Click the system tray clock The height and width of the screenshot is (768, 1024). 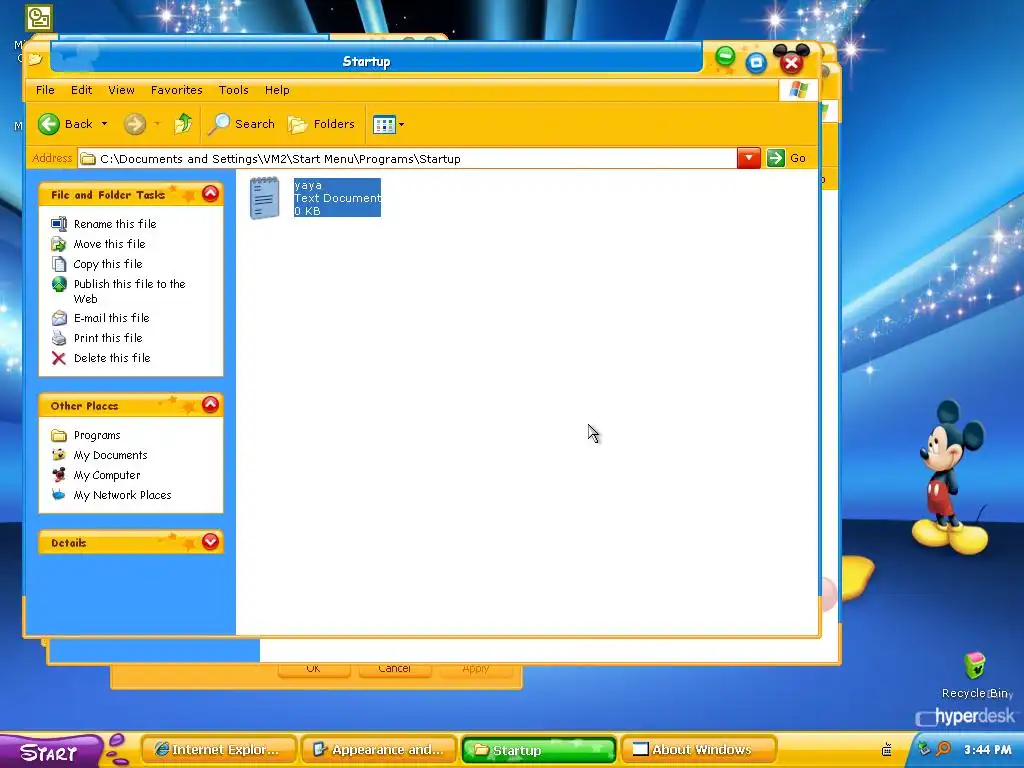click(987, 750)
